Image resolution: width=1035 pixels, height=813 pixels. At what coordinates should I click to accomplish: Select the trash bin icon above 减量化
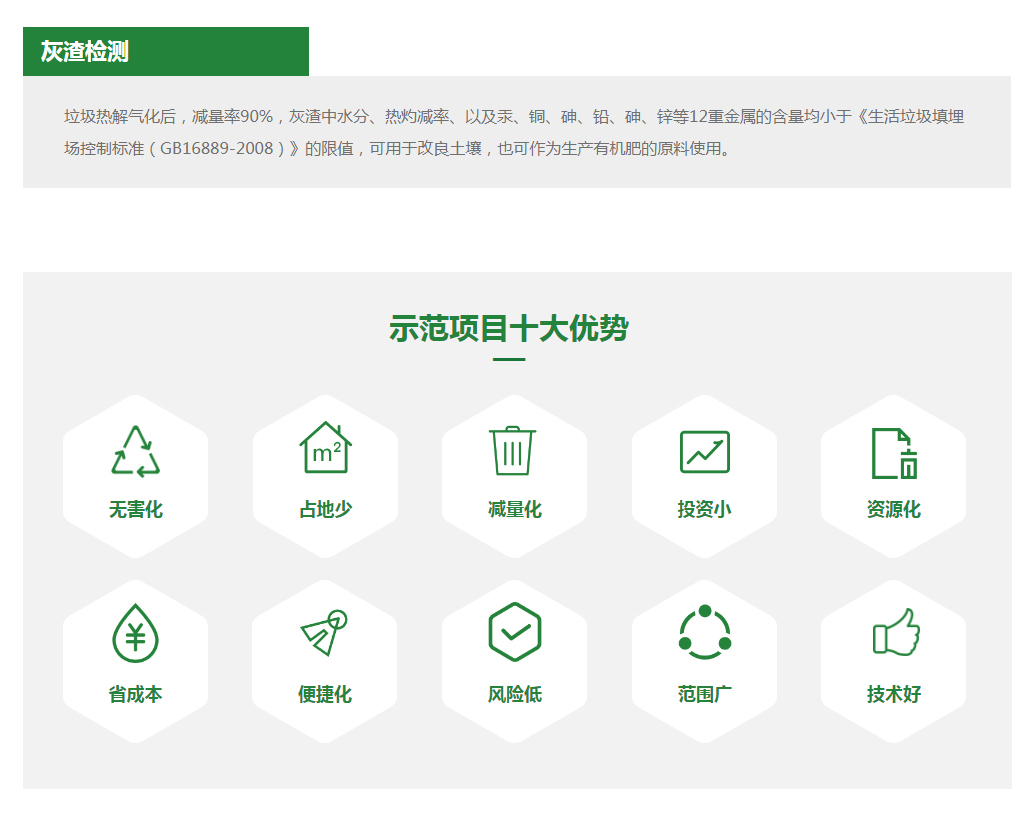513,451
